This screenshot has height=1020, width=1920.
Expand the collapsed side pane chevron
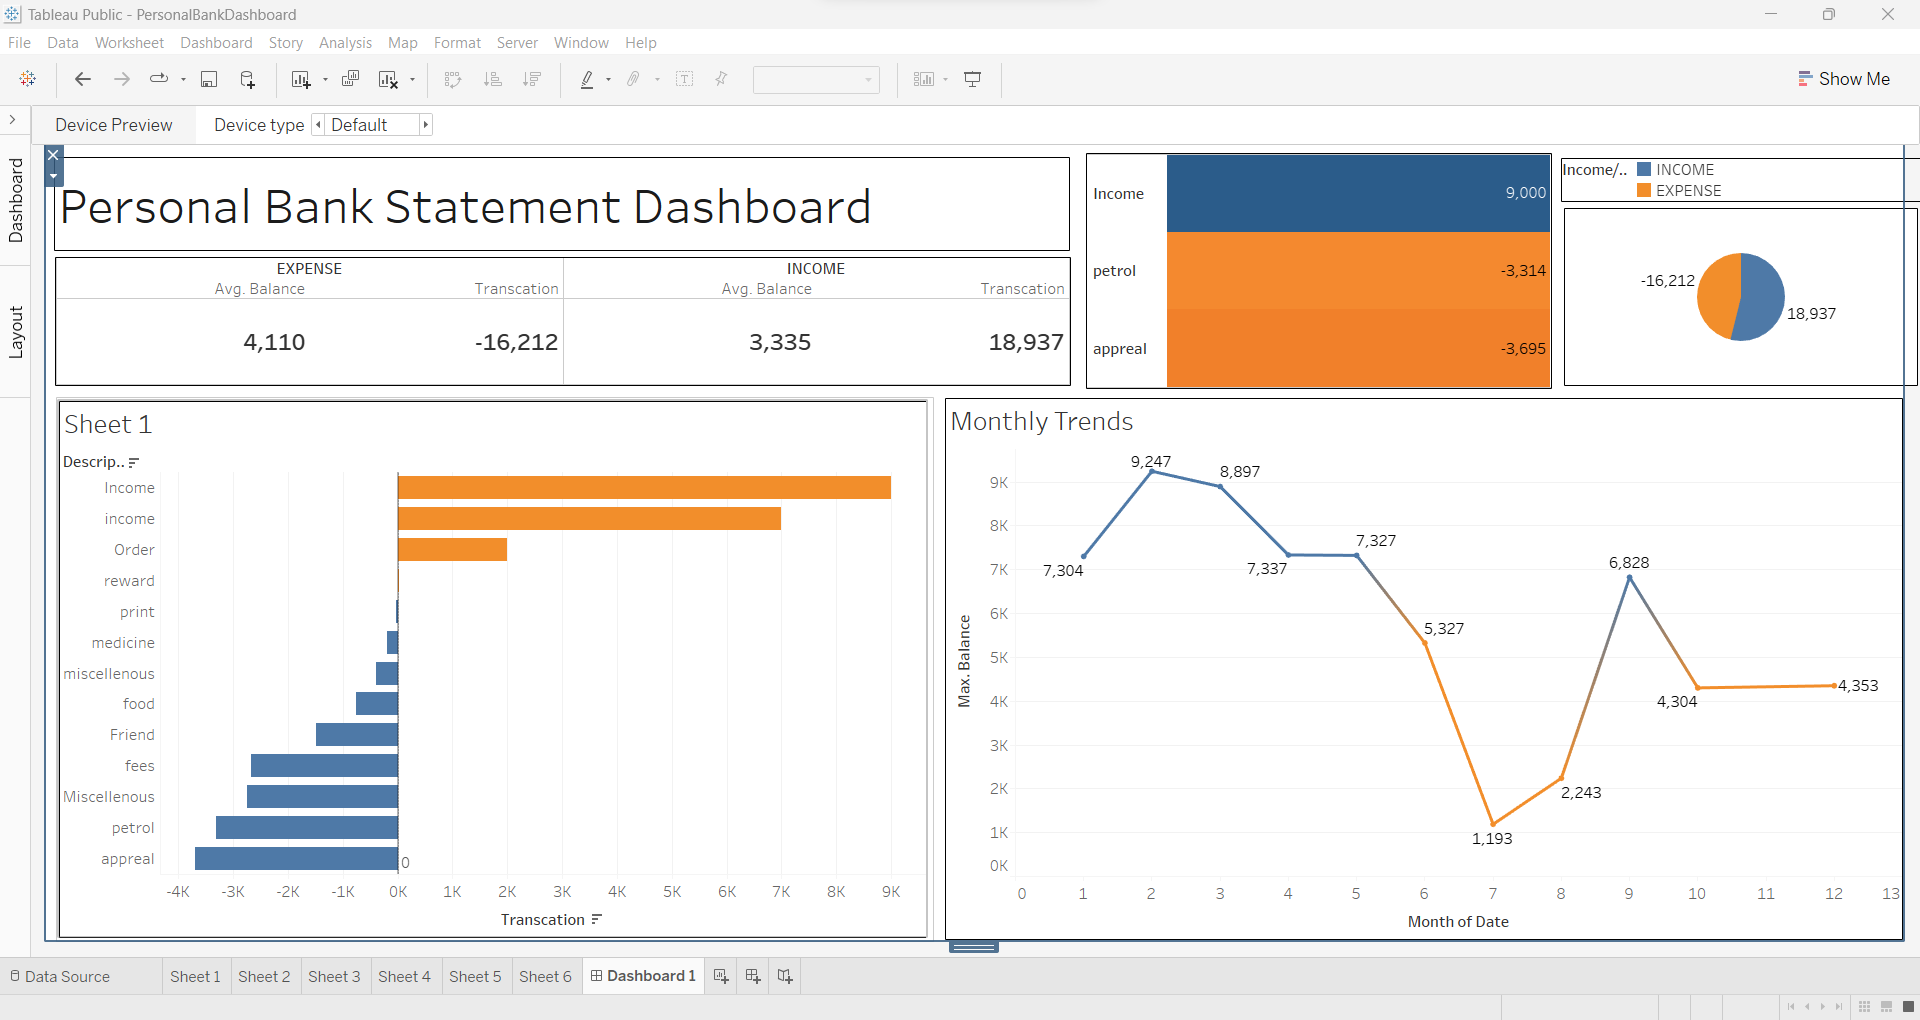click(12, 120)
